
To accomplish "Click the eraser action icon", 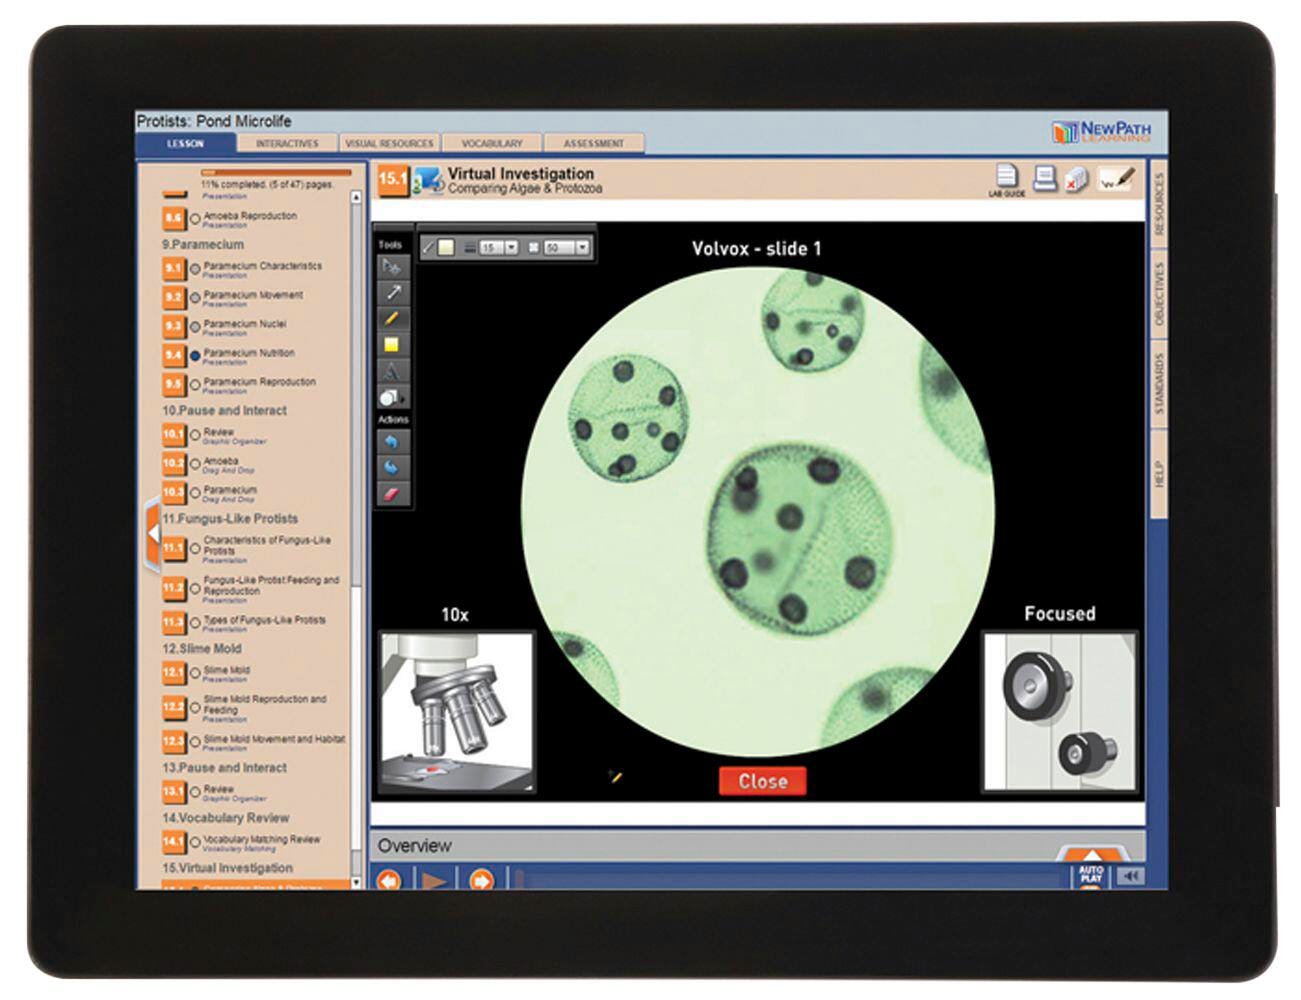I will coord(392,494).
